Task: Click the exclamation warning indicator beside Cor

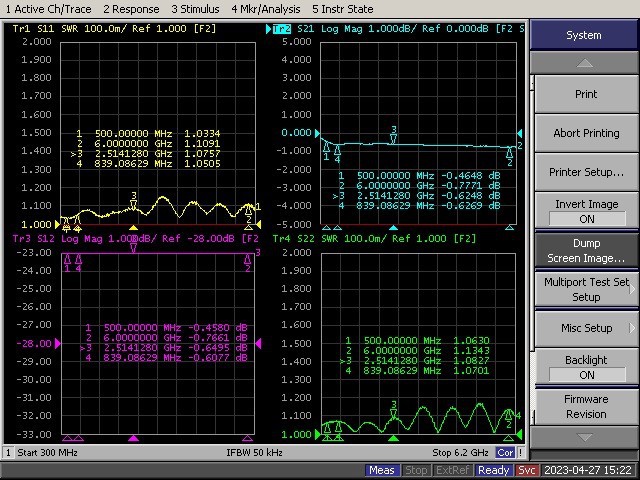Action: (520, 453)
